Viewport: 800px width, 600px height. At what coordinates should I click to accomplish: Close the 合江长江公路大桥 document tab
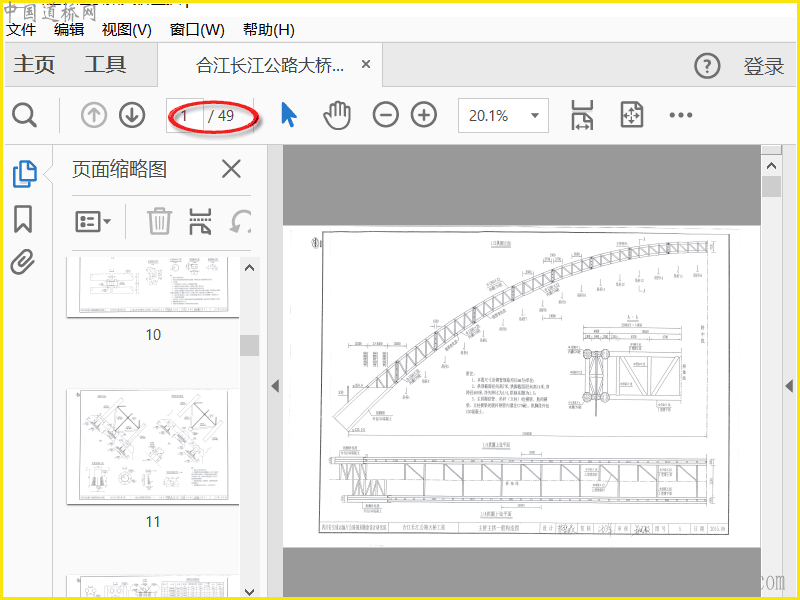pos(366,64)
